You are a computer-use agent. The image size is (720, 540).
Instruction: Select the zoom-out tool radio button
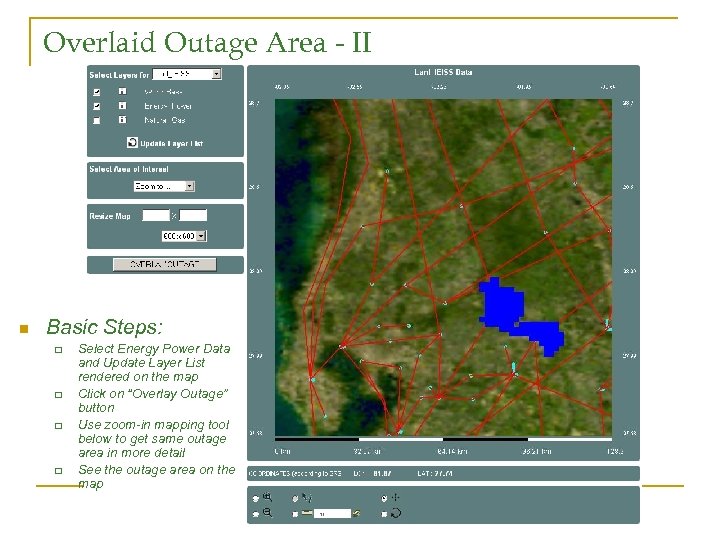pos(256,514)
